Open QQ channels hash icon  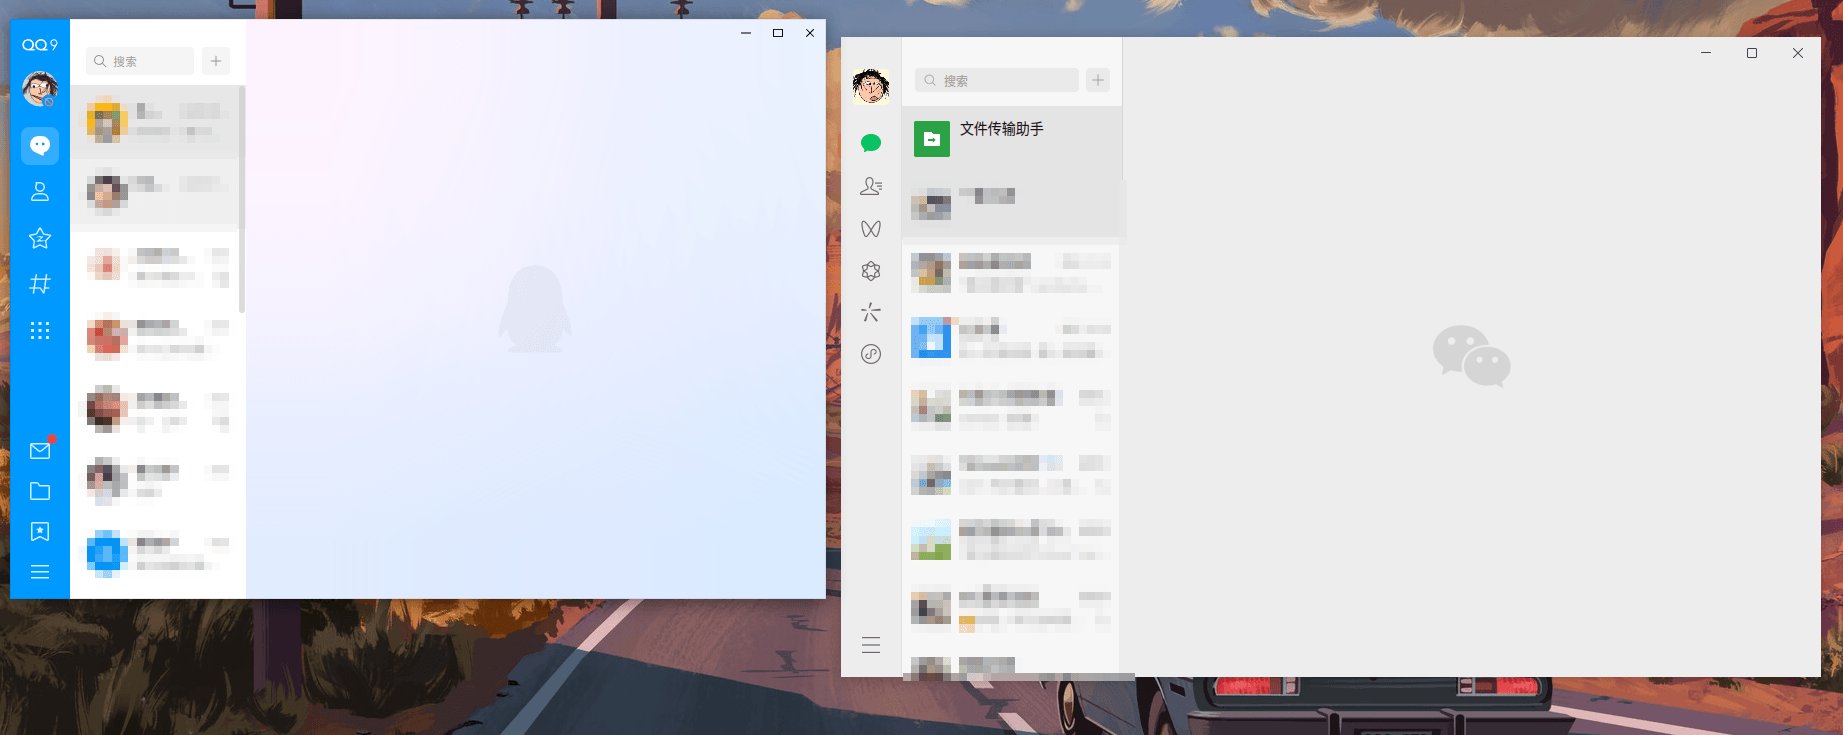pos(40,284)
